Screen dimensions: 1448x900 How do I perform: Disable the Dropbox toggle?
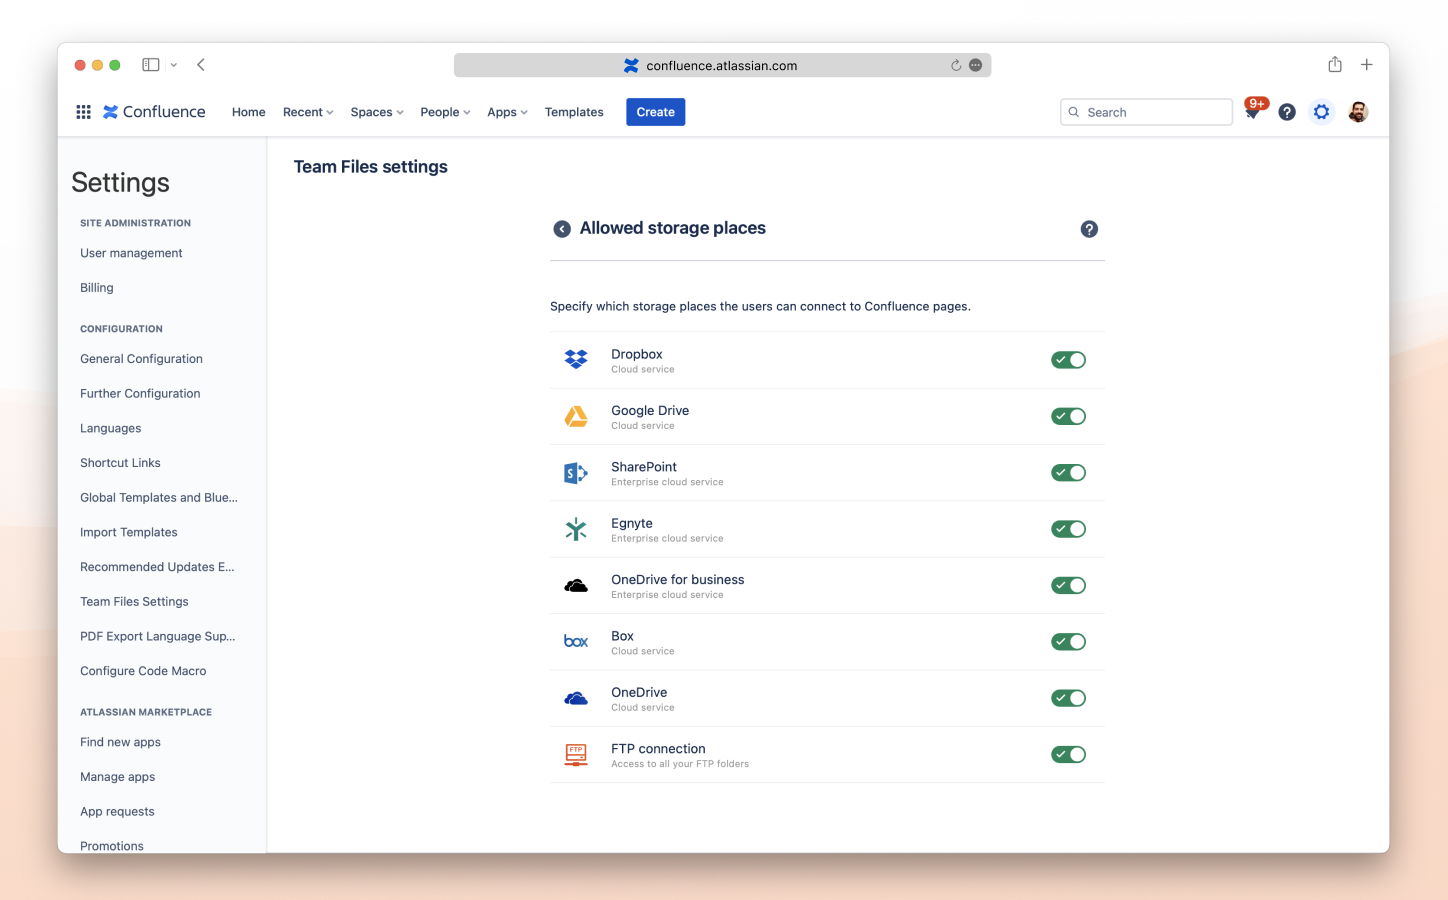(x=1068, y=360)
